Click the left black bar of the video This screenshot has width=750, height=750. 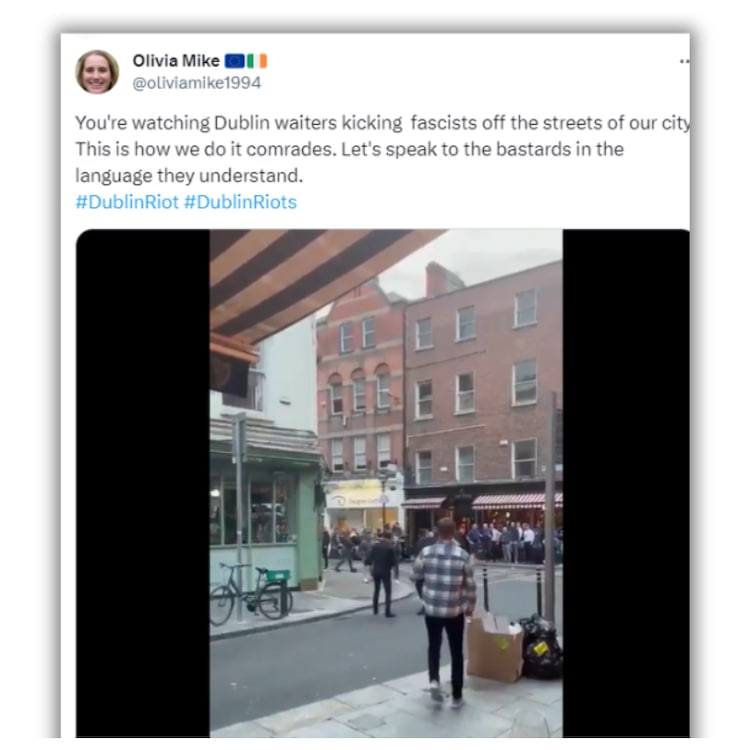click(x=143, y=483)
